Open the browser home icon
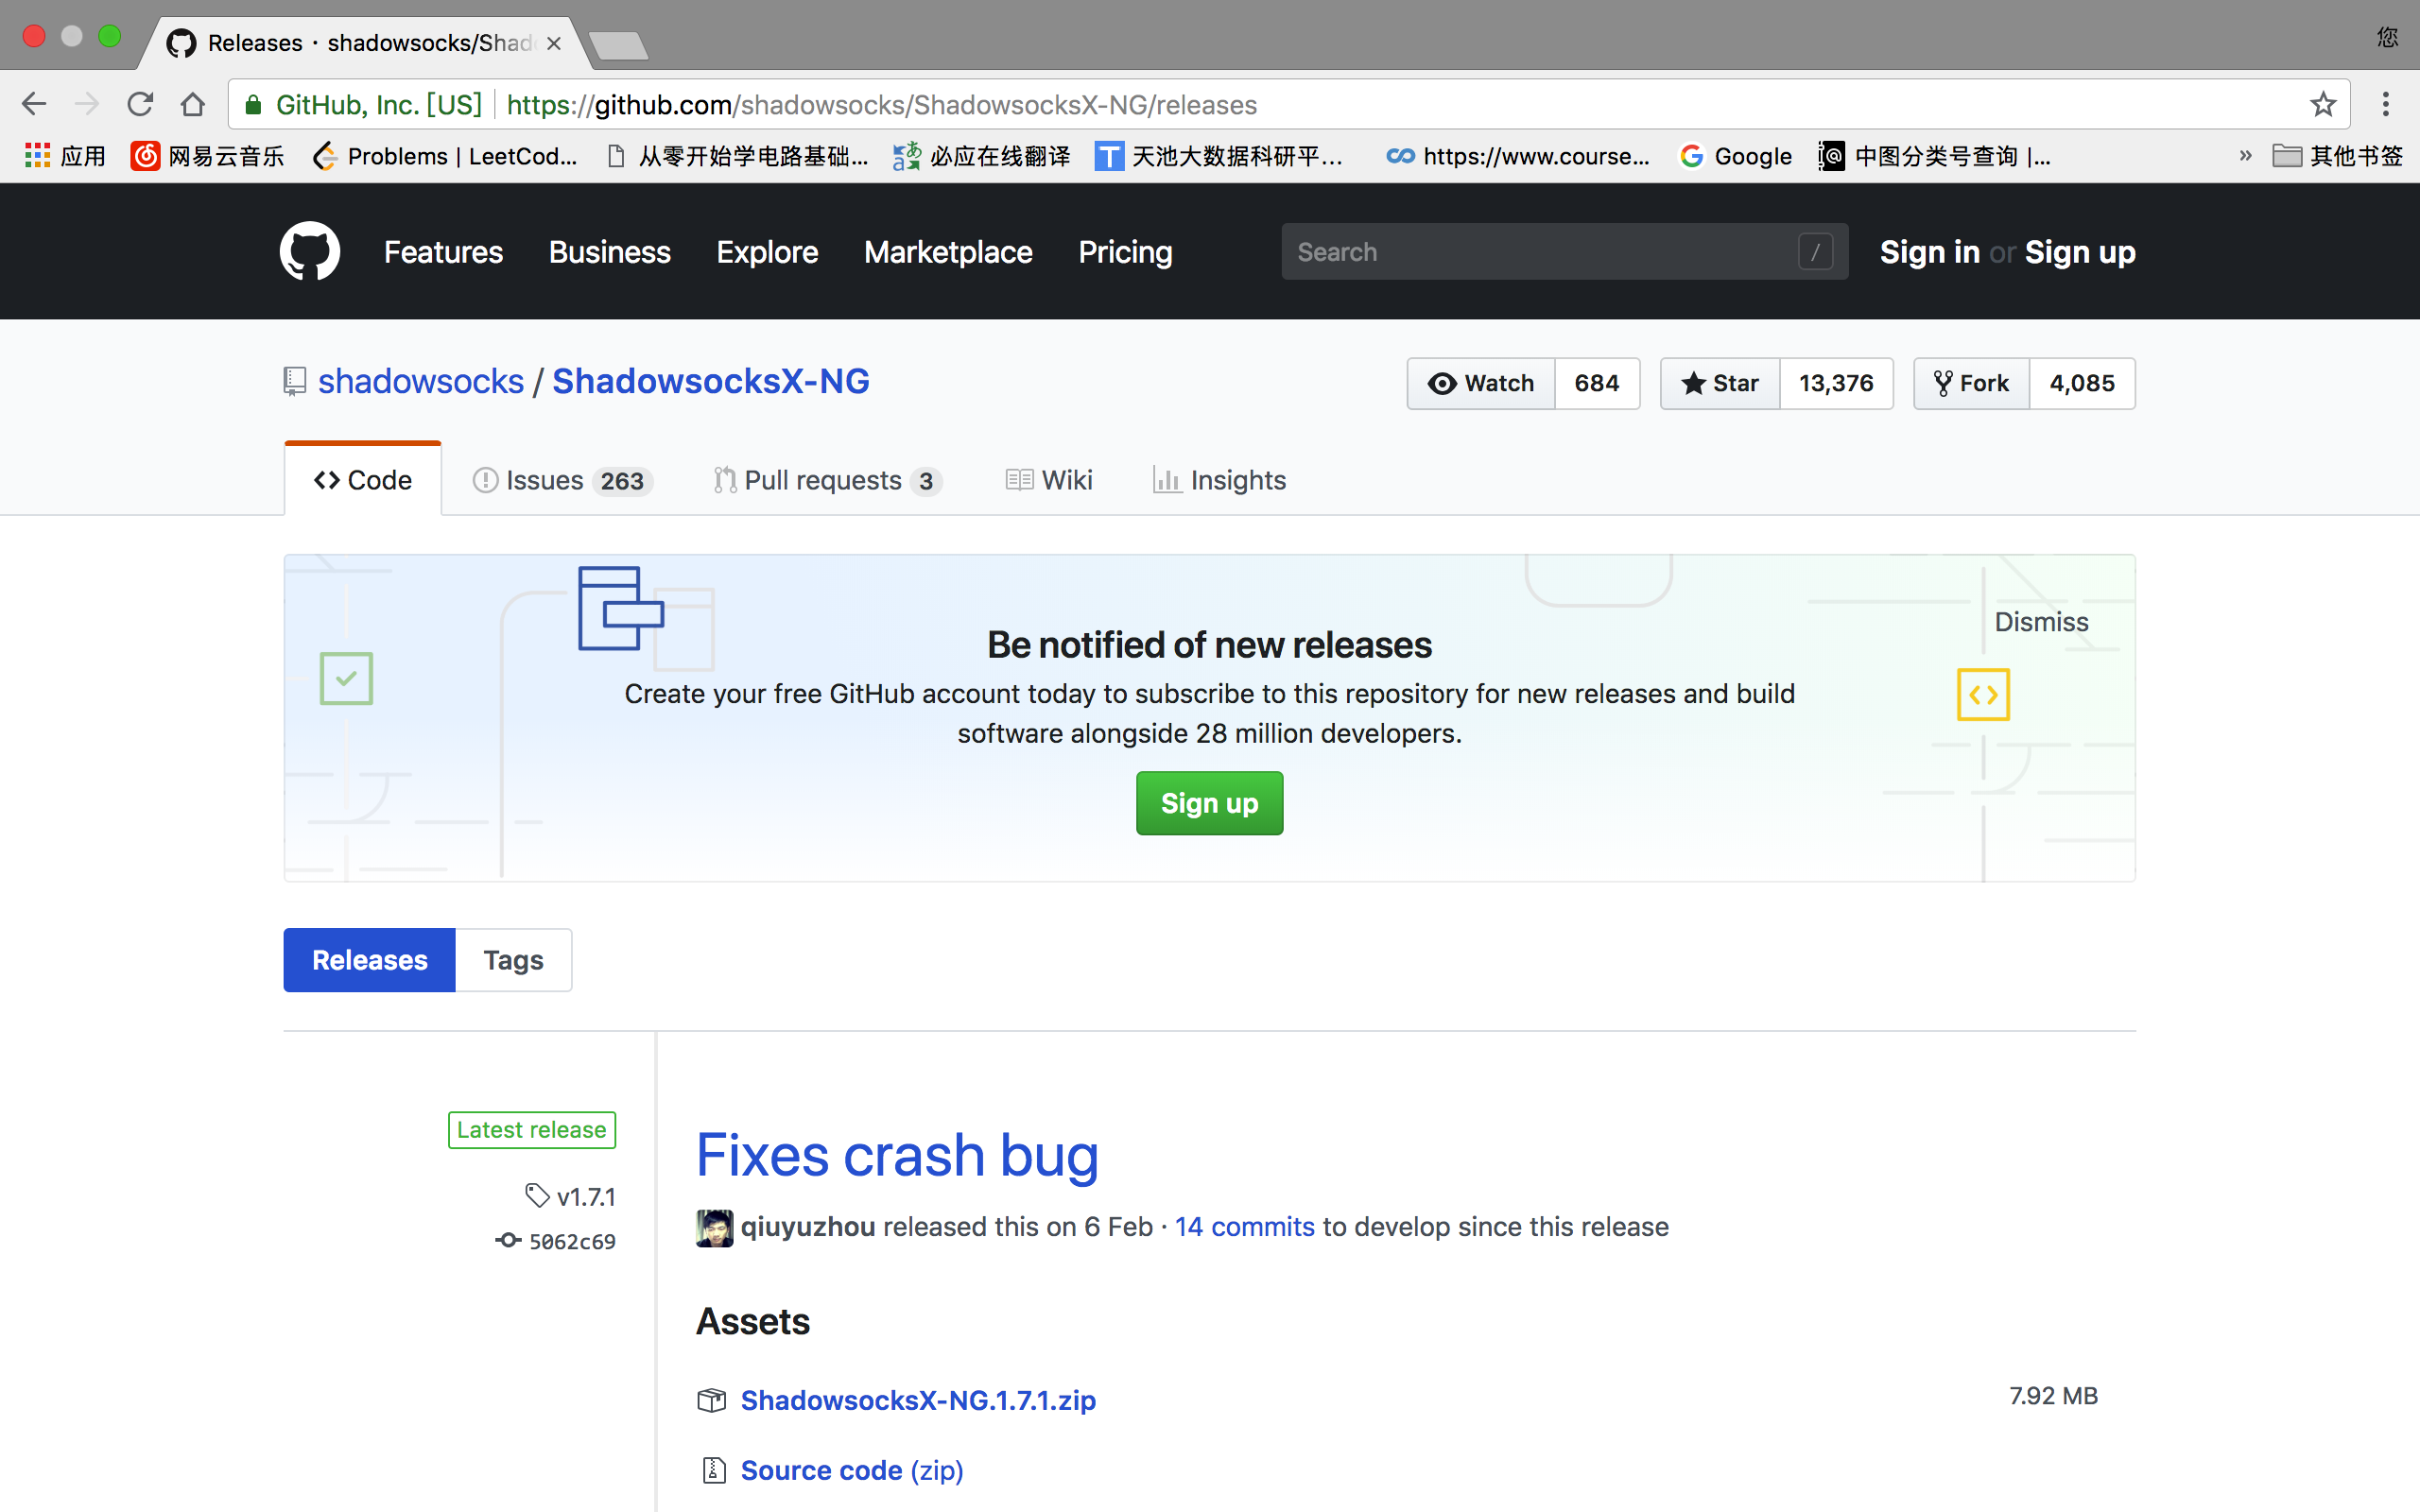2420x1512 pixels. click(x=193, y=104)
